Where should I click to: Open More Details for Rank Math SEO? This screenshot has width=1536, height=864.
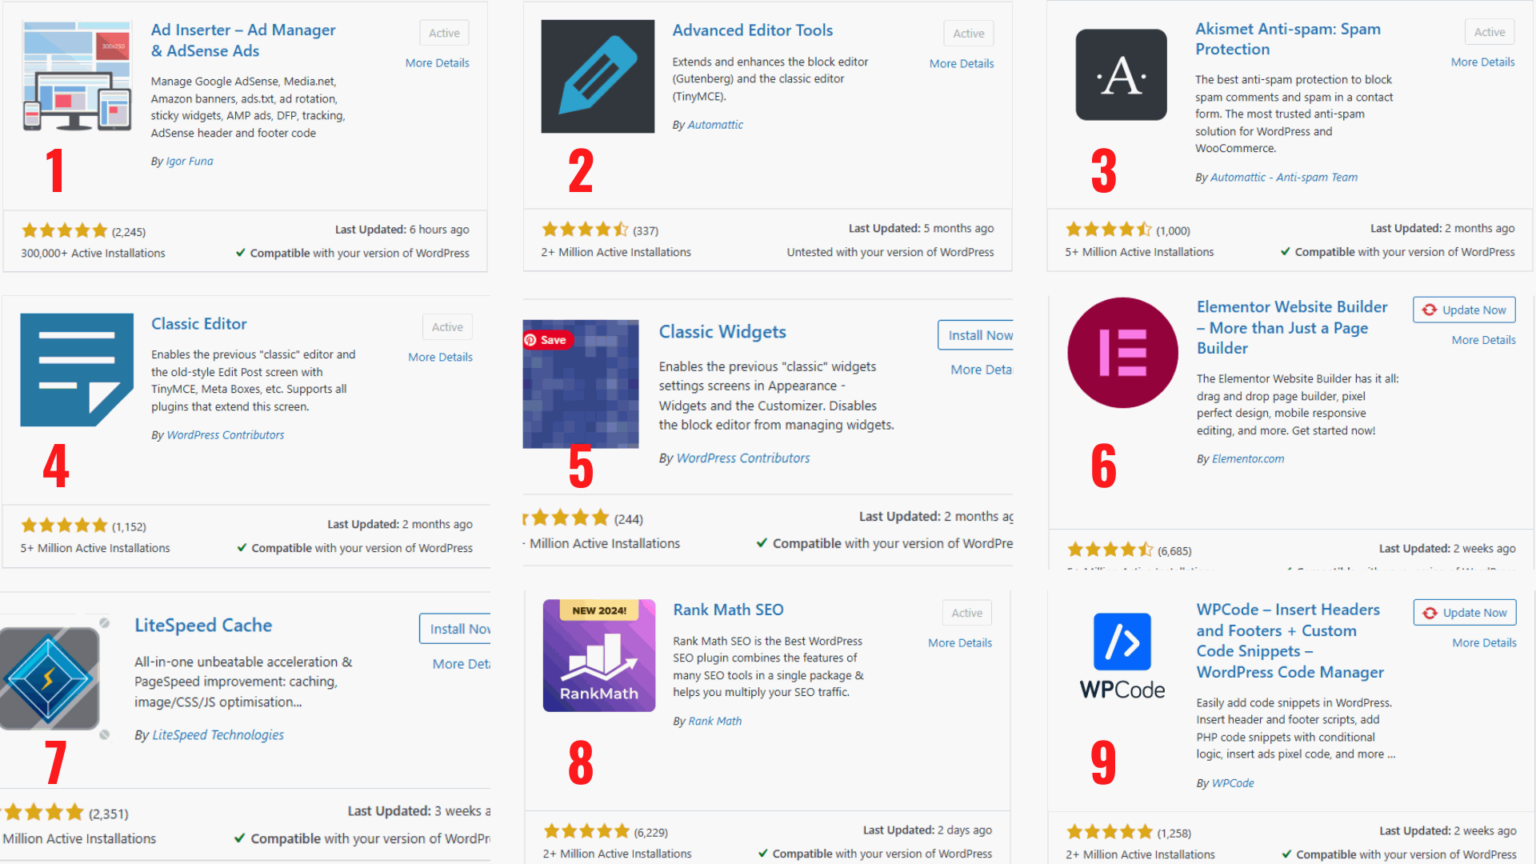(960, 643)
